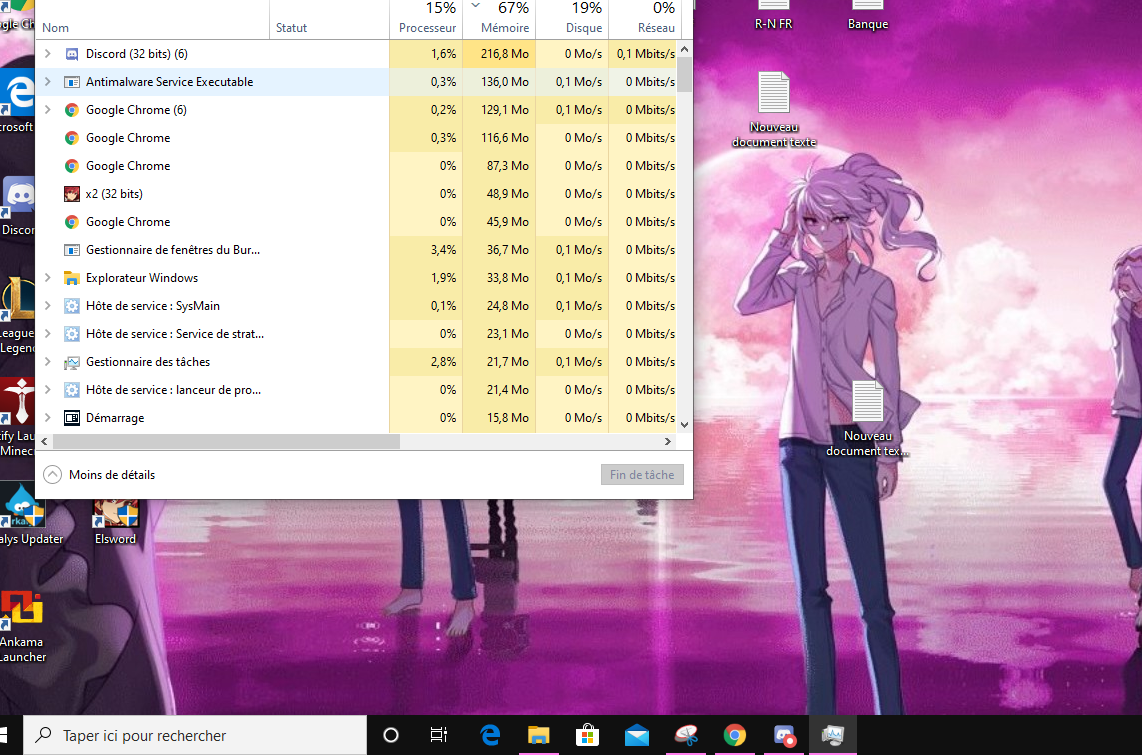Open Task View in the taskbar
The height and width of the screenshot is (755, 1142).
pos(438,735)
